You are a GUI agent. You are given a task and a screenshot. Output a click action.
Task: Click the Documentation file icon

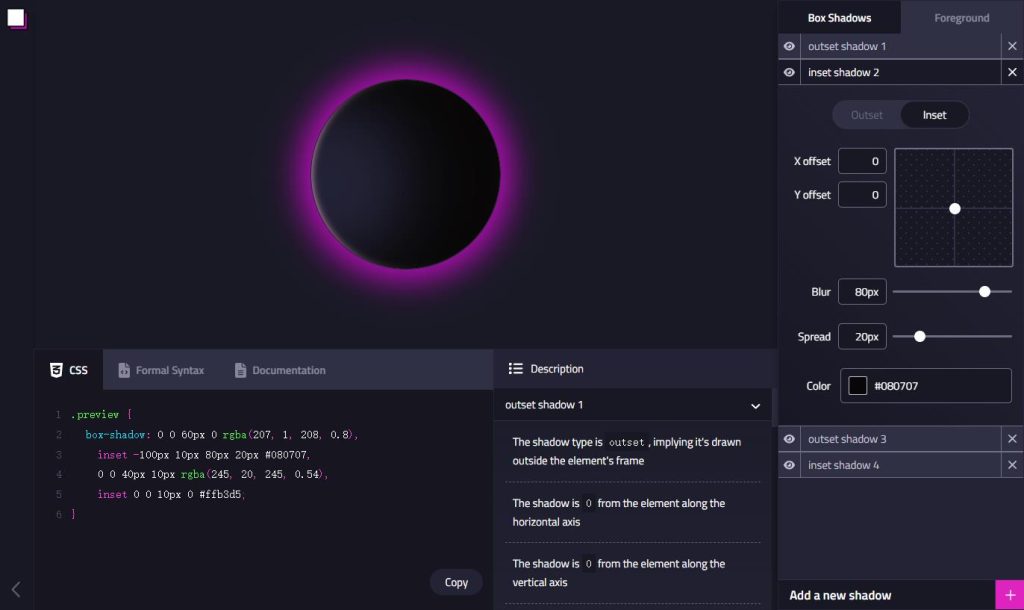240,370
